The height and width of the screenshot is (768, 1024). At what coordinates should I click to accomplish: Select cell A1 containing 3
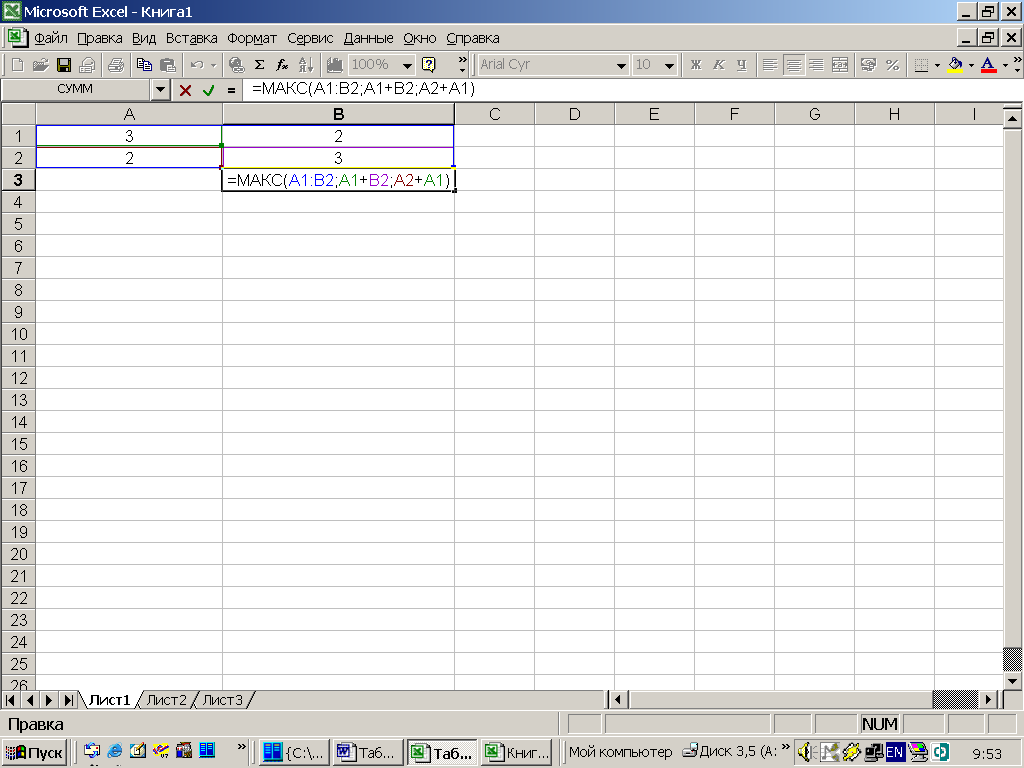129,136
